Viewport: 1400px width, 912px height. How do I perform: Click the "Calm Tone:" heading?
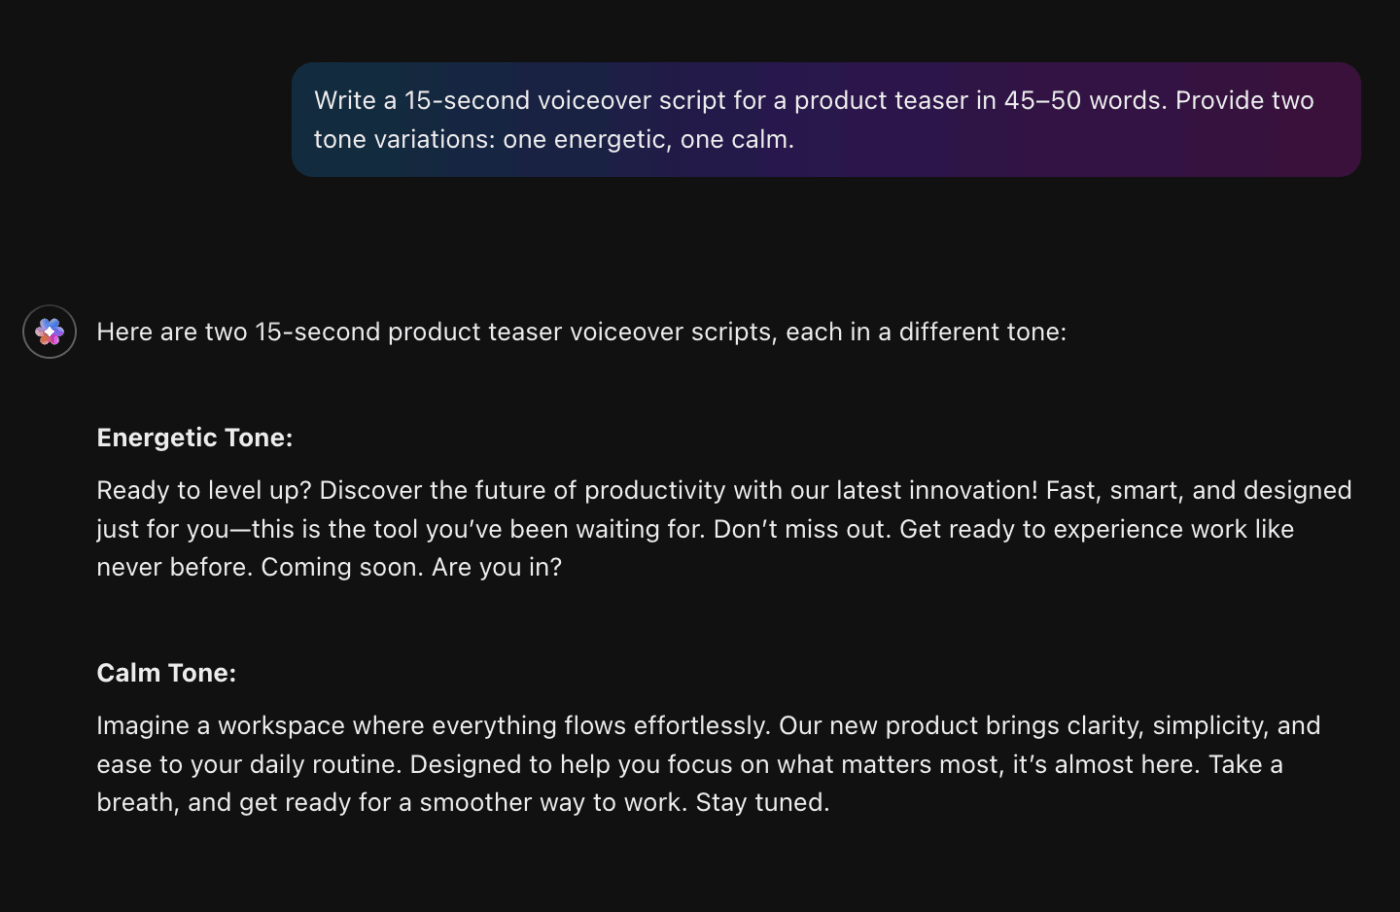tap(166, 673)
